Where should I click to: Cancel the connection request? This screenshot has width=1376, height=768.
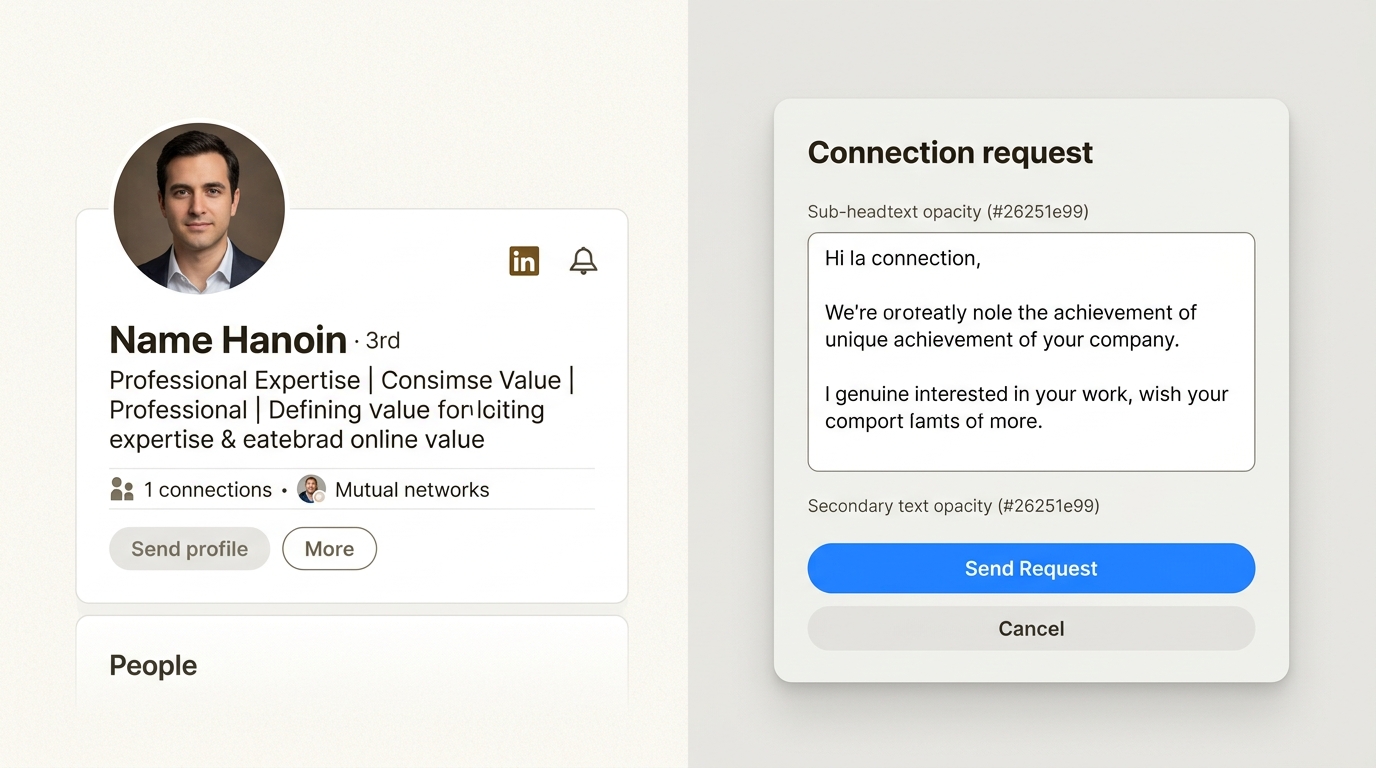1031,628
